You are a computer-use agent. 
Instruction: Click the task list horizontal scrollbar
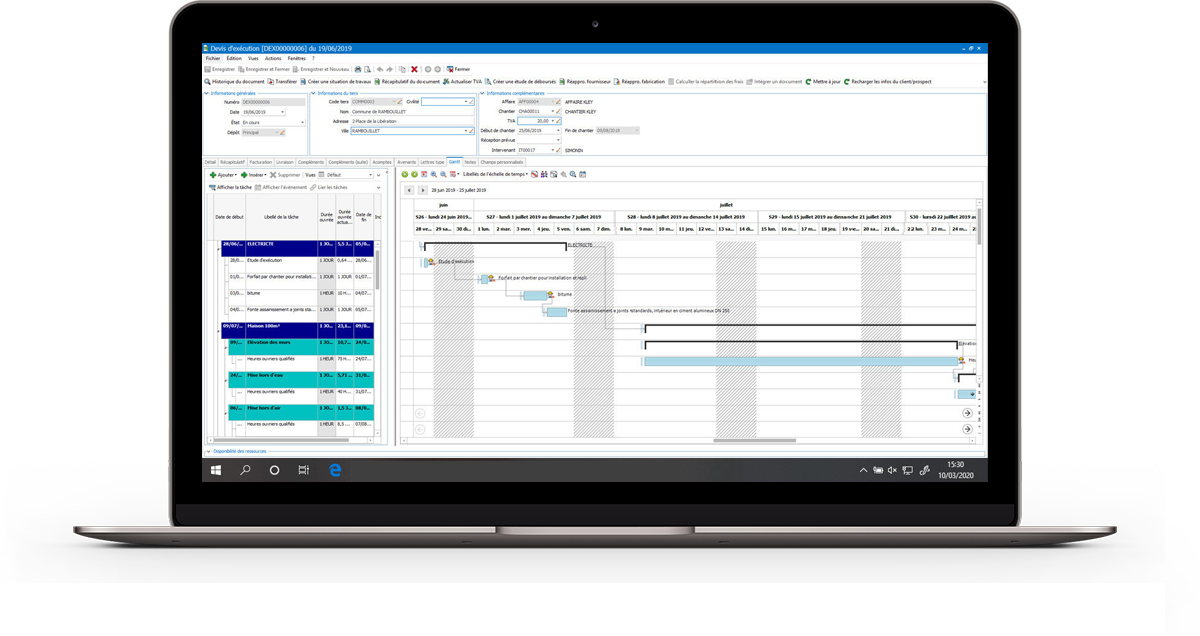(290, 439)
